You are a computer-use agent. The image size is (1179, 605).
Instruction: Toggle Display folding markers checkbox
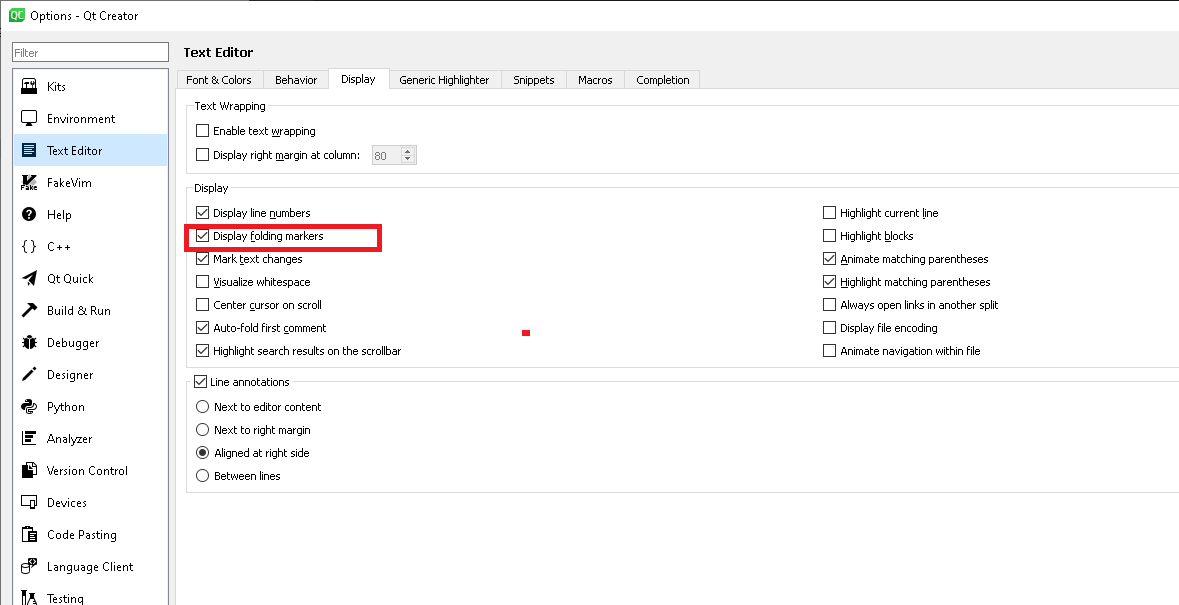(x=203, y=236)
